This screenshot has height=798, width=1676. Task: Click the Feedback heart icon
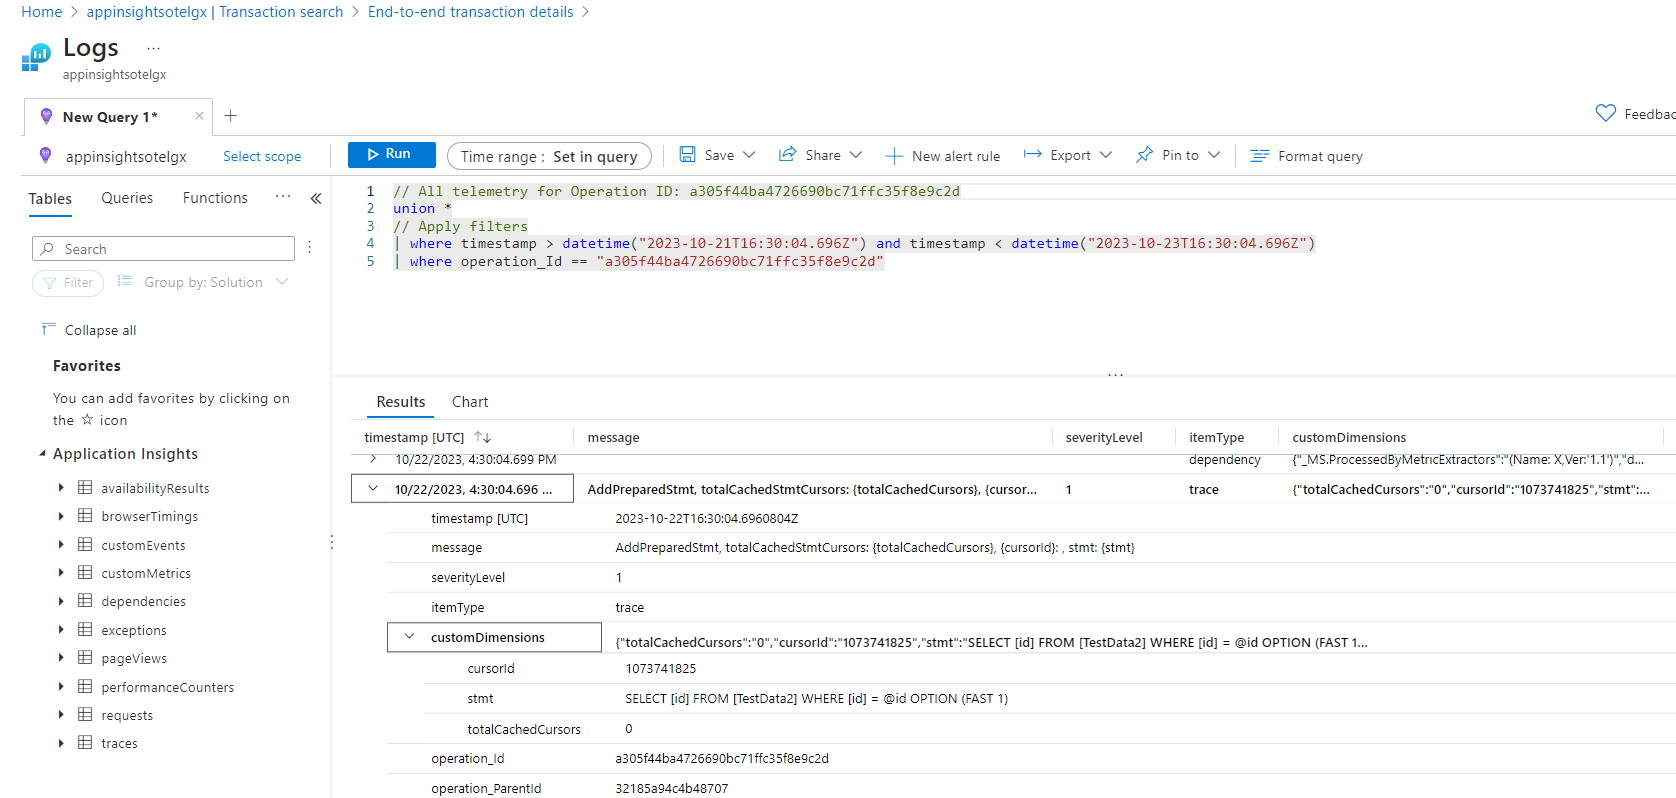point(1605,114)
